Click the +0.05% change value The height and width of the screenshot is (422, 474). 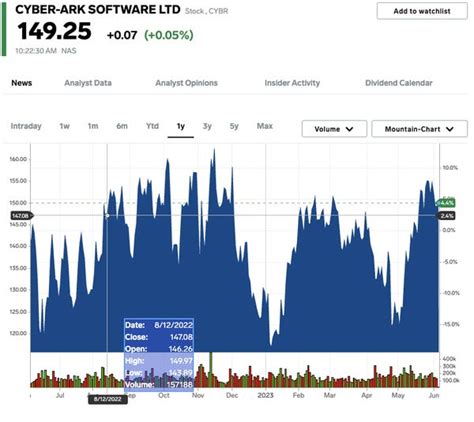(x=169, y=35)
